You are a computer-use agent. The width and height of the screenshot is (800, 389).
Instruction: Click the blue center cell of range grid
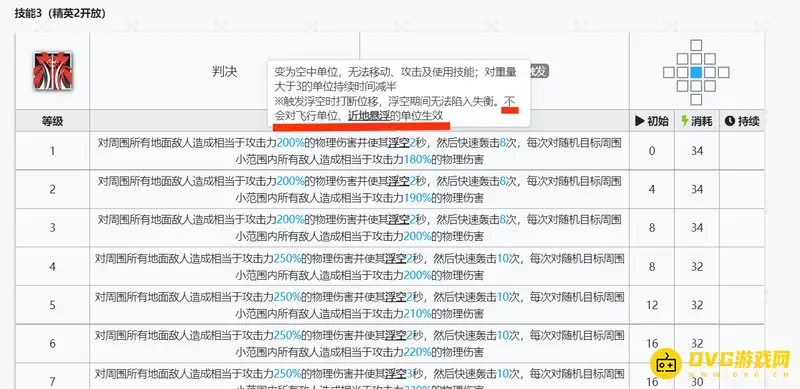coord(696,72)
